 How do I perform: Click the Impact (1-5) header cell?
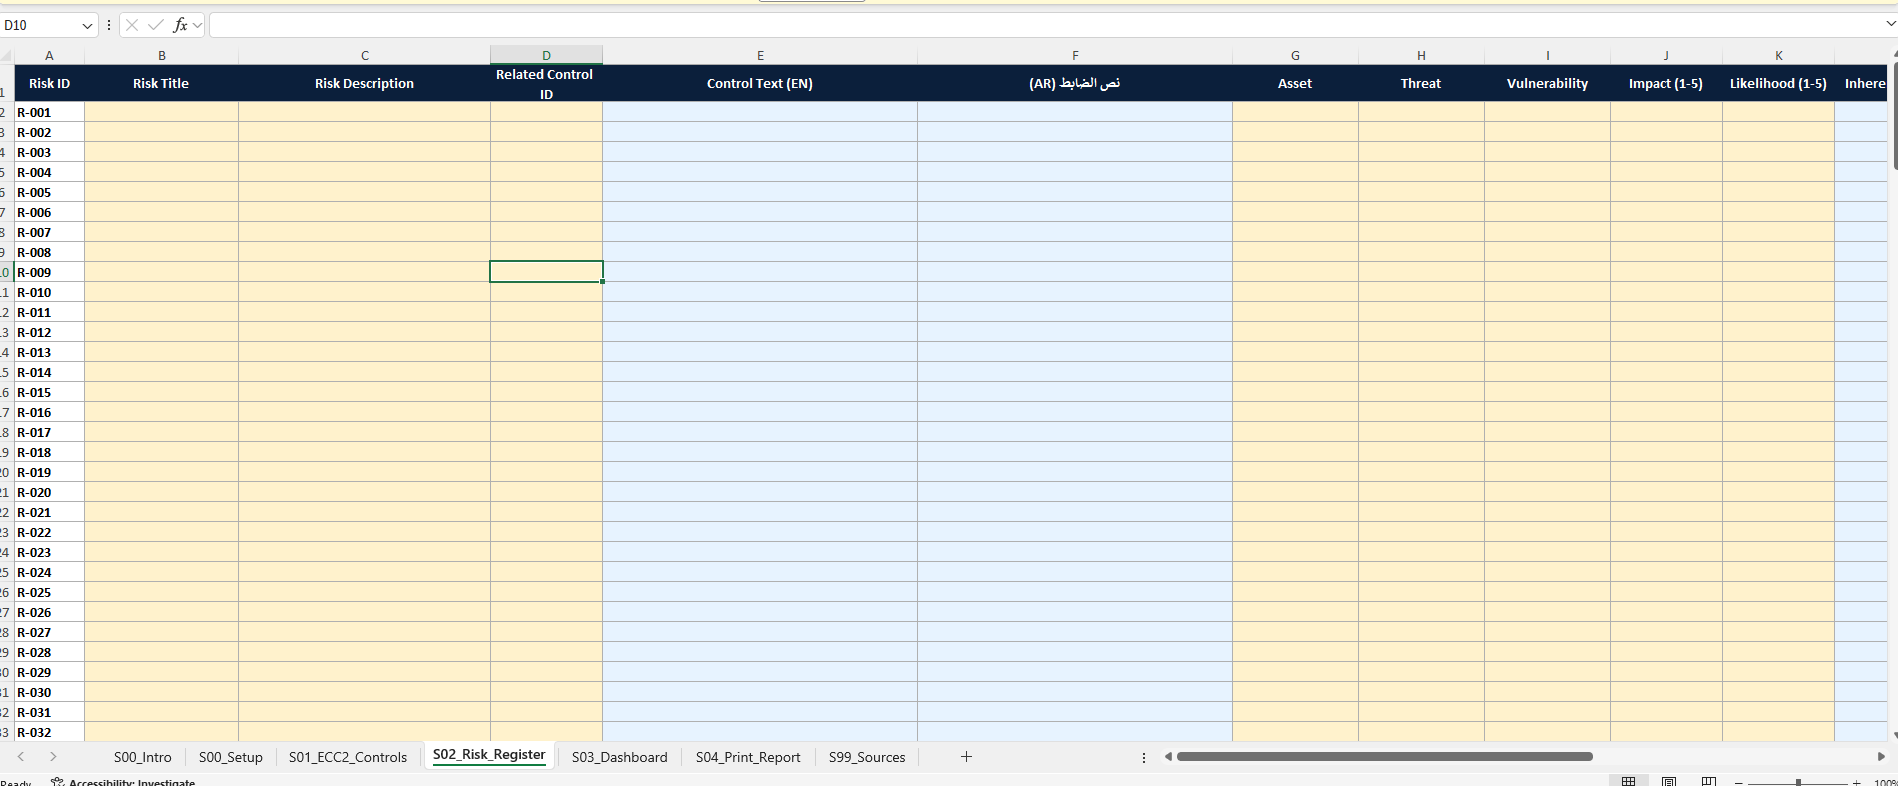[x=1666, y=83]
